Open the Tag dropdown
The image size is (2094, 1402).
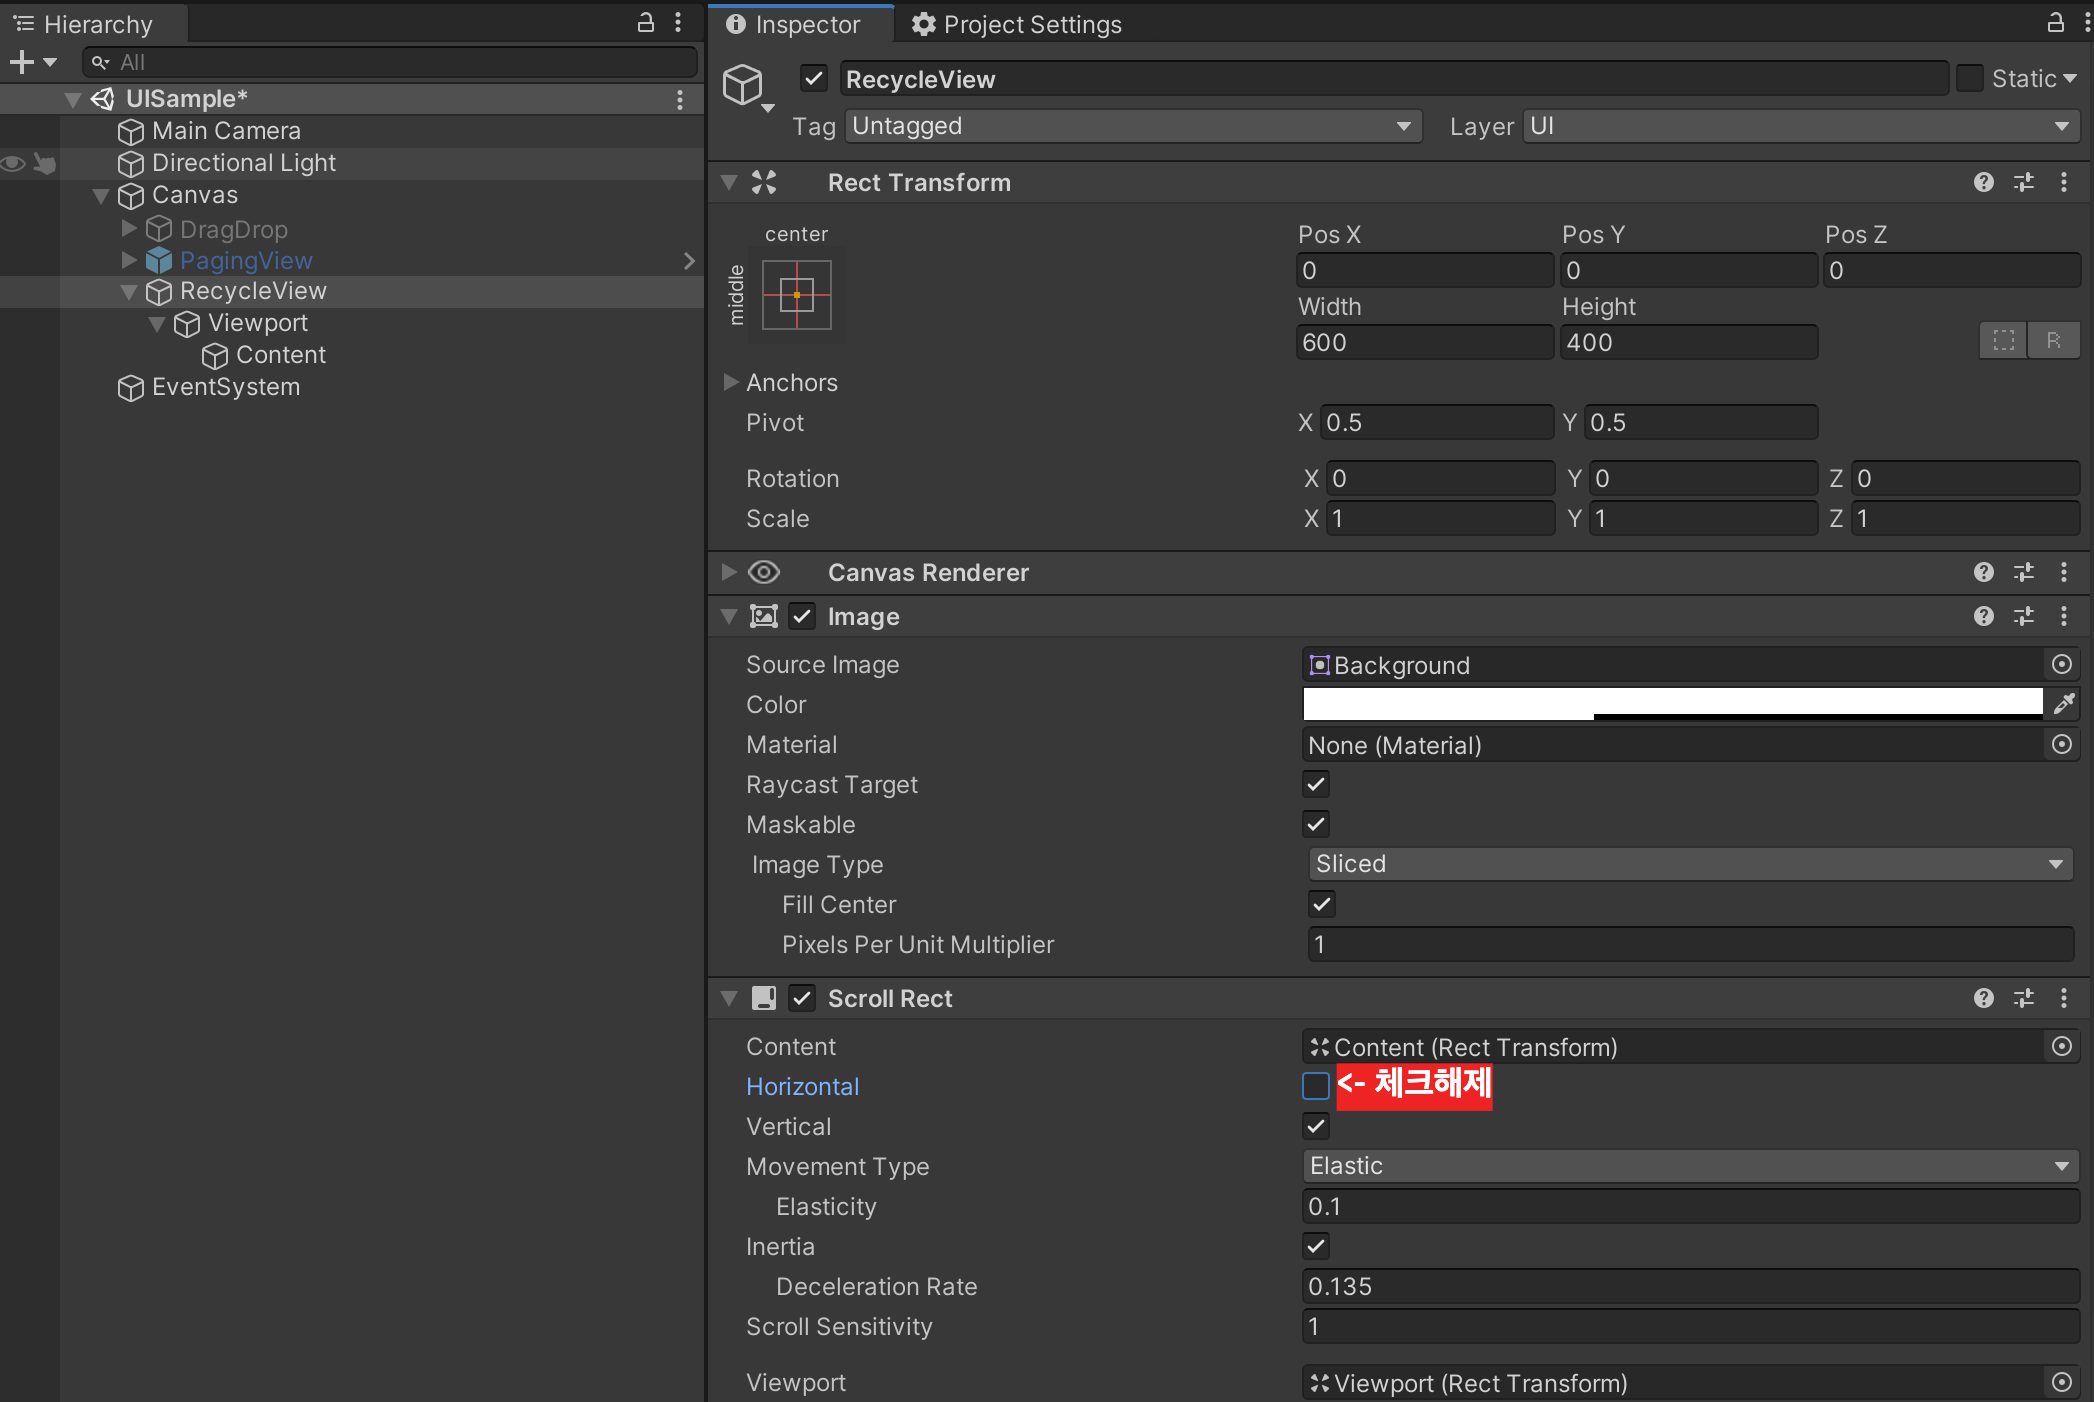(1134, 126)
